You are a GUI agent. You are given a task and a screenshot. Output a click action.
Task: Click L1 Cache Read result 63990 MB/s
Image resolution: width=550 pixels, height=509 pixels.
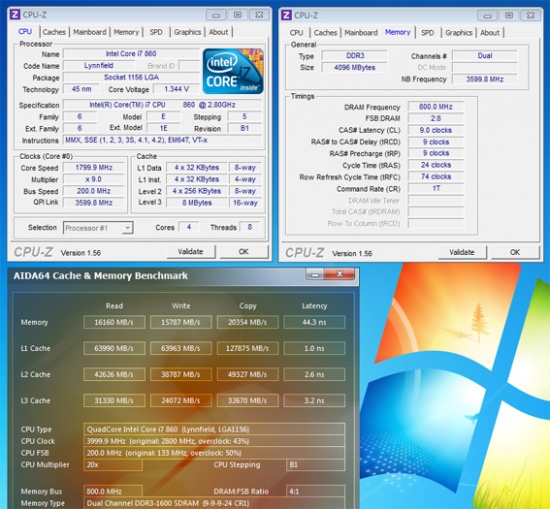pos(114,348)
